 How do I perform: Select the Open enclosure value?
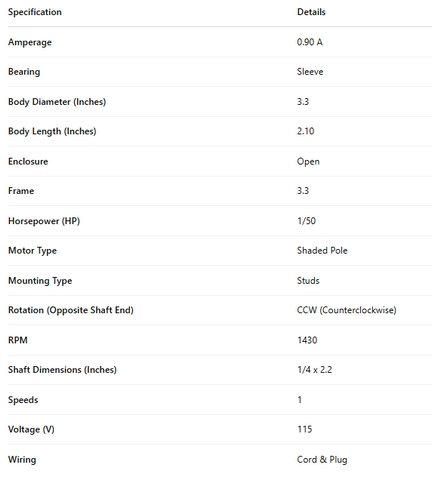pos(308,162)
